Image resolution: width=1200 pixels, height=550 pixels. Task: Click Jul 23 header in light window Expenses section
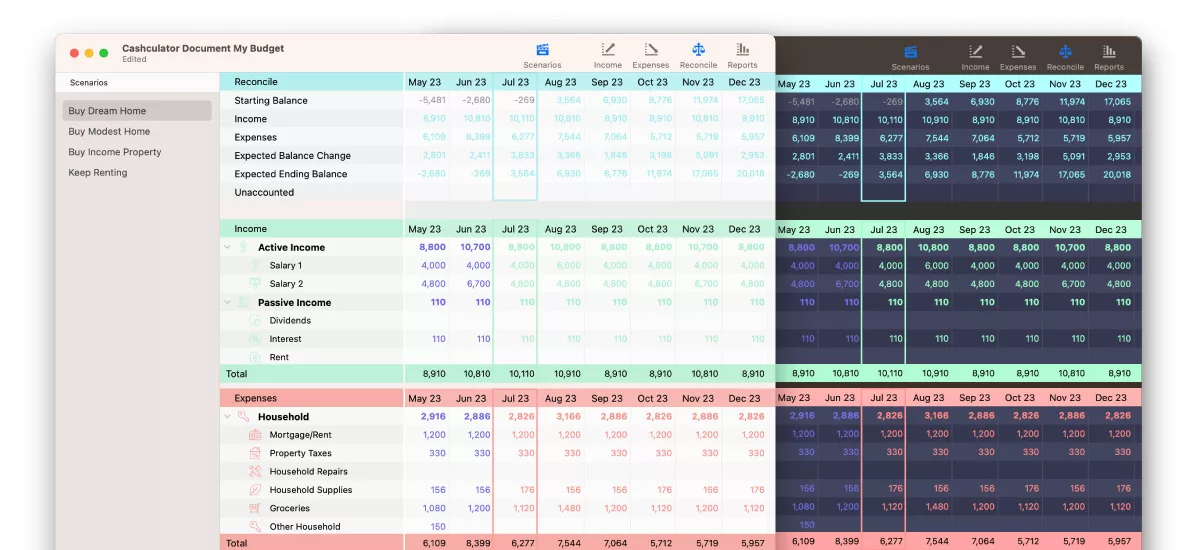[516, 398]
